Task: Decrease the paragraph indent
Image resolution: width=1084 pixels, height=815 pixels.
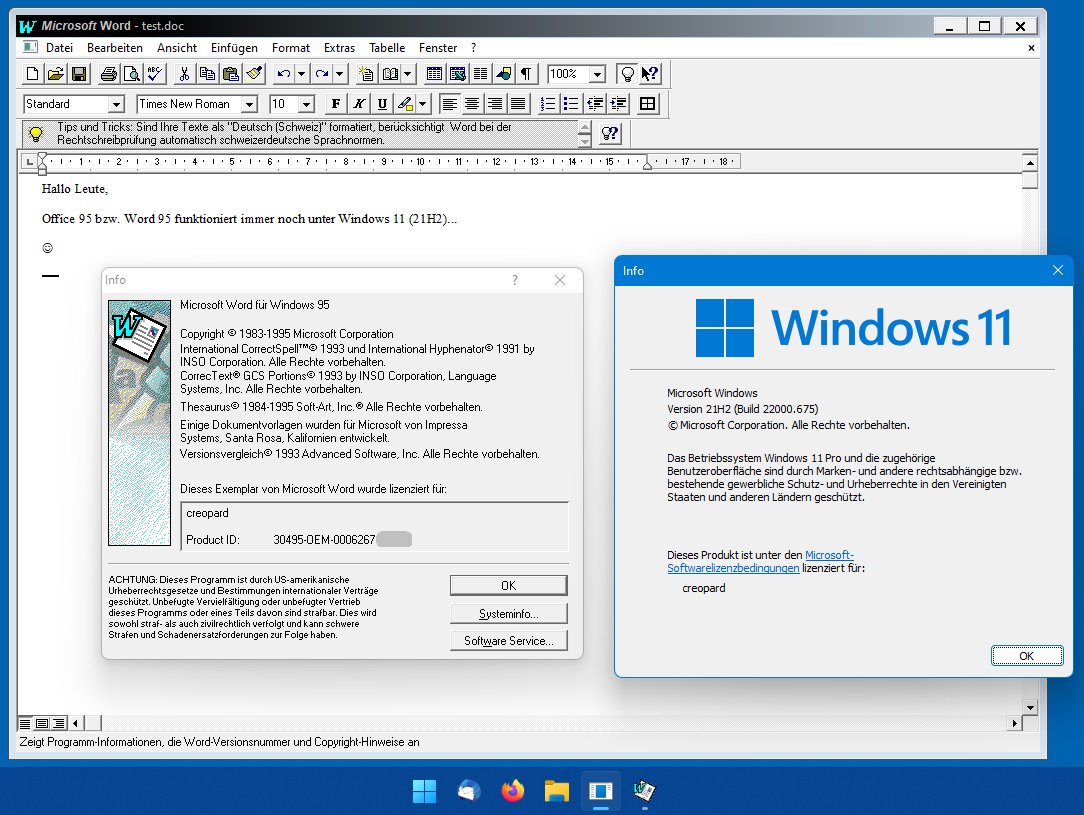Action: click(x=595, y=104)
